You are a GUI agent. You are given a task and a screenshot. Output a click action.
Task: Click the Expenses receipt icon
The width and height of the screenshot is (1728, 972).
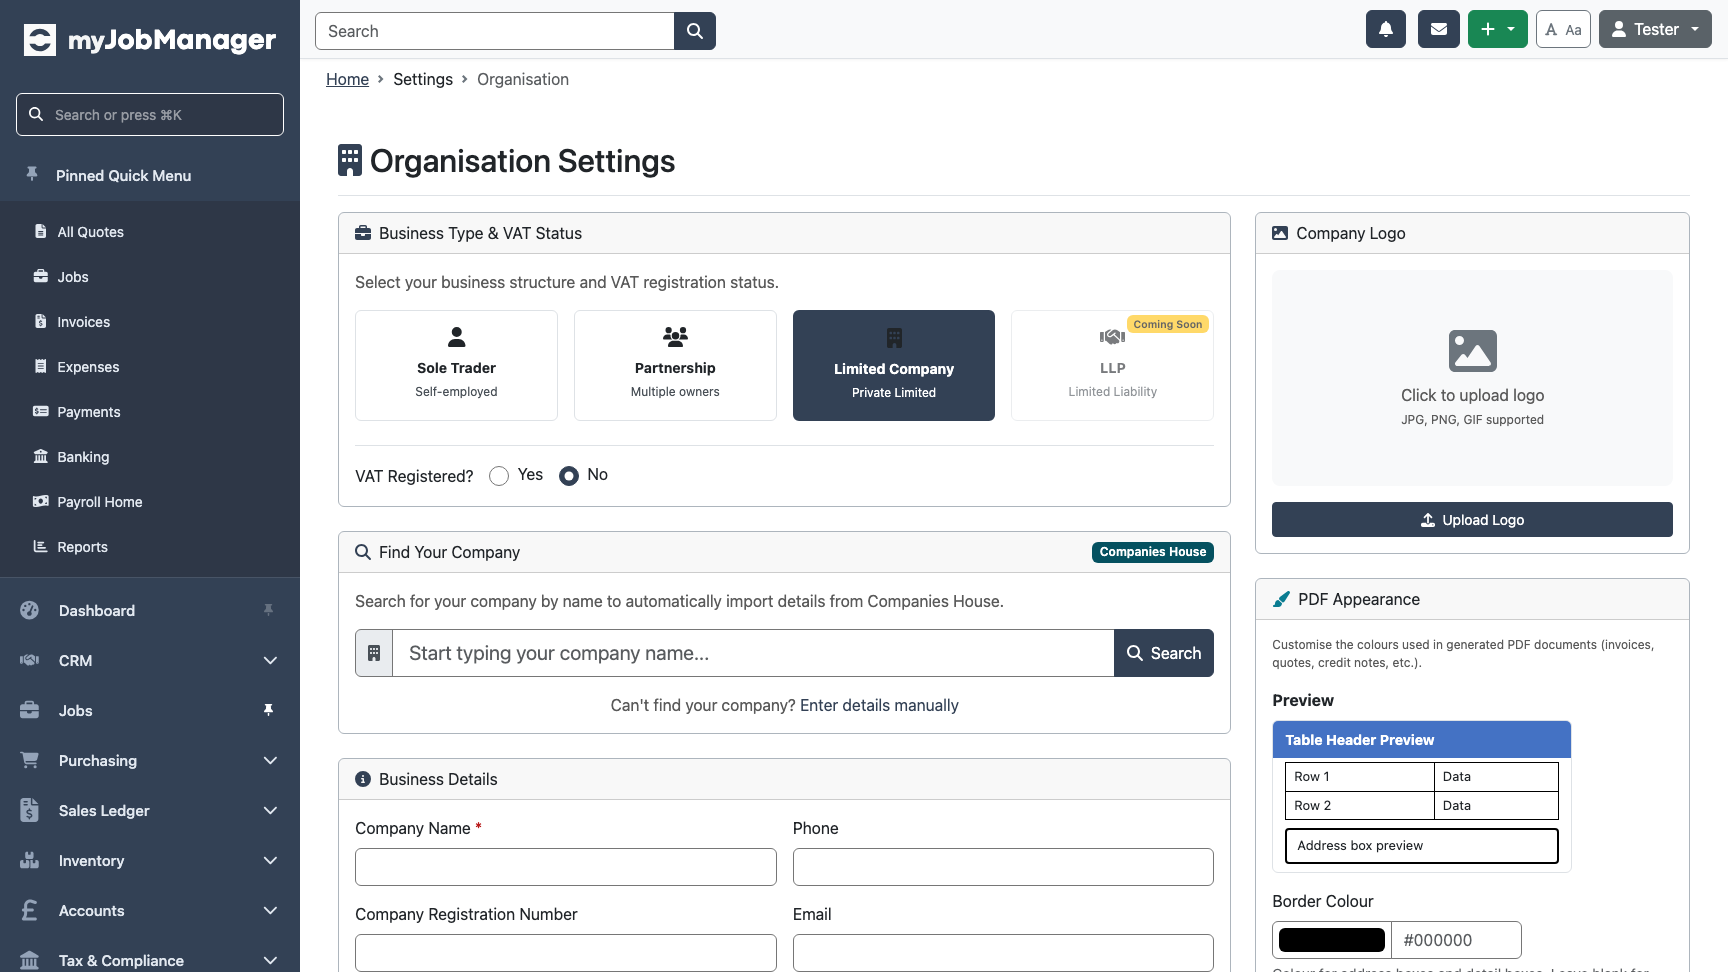click(x=41, y=366)
